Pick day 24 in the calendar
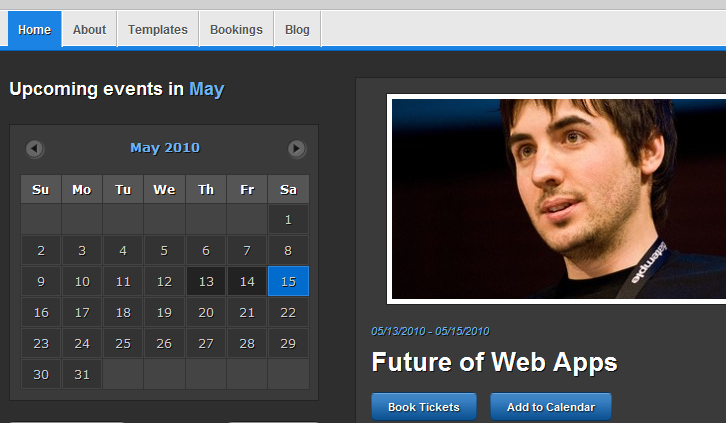 82,343
